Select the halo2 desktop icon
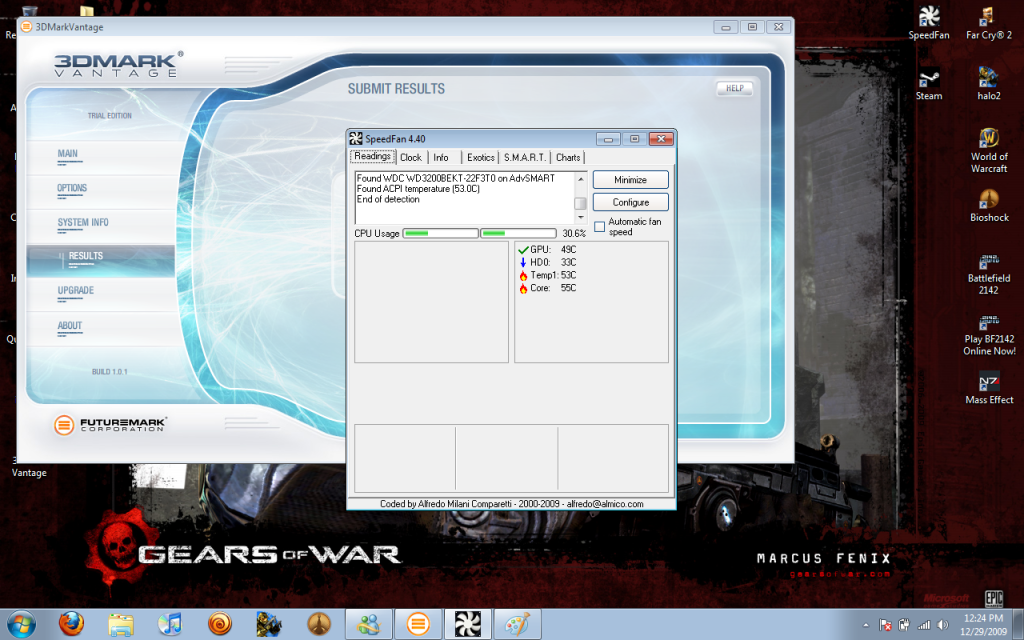This screenshot has height=640, width=1024. point(989,84)
